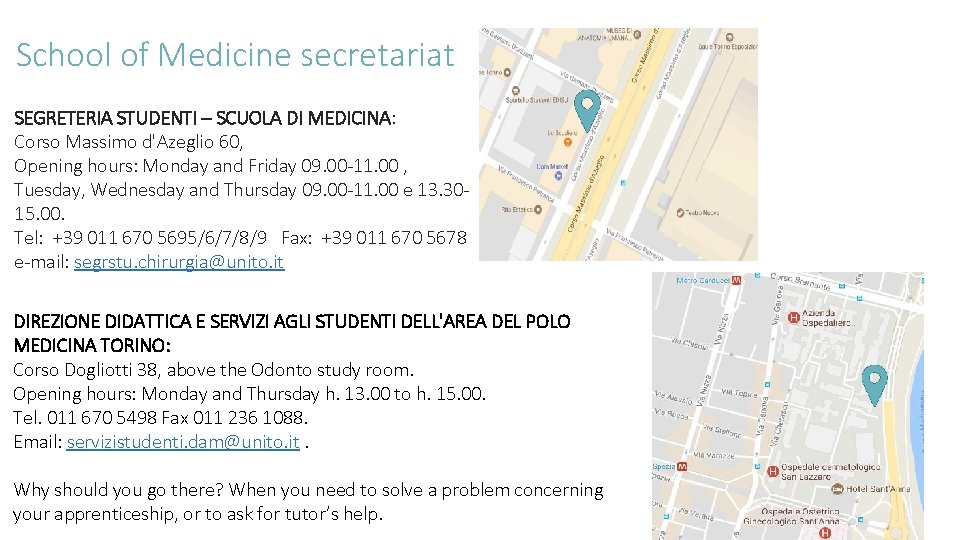Click the Spezia metro station icon
Viewport: 960px width, 540px height.
point(683,467)
